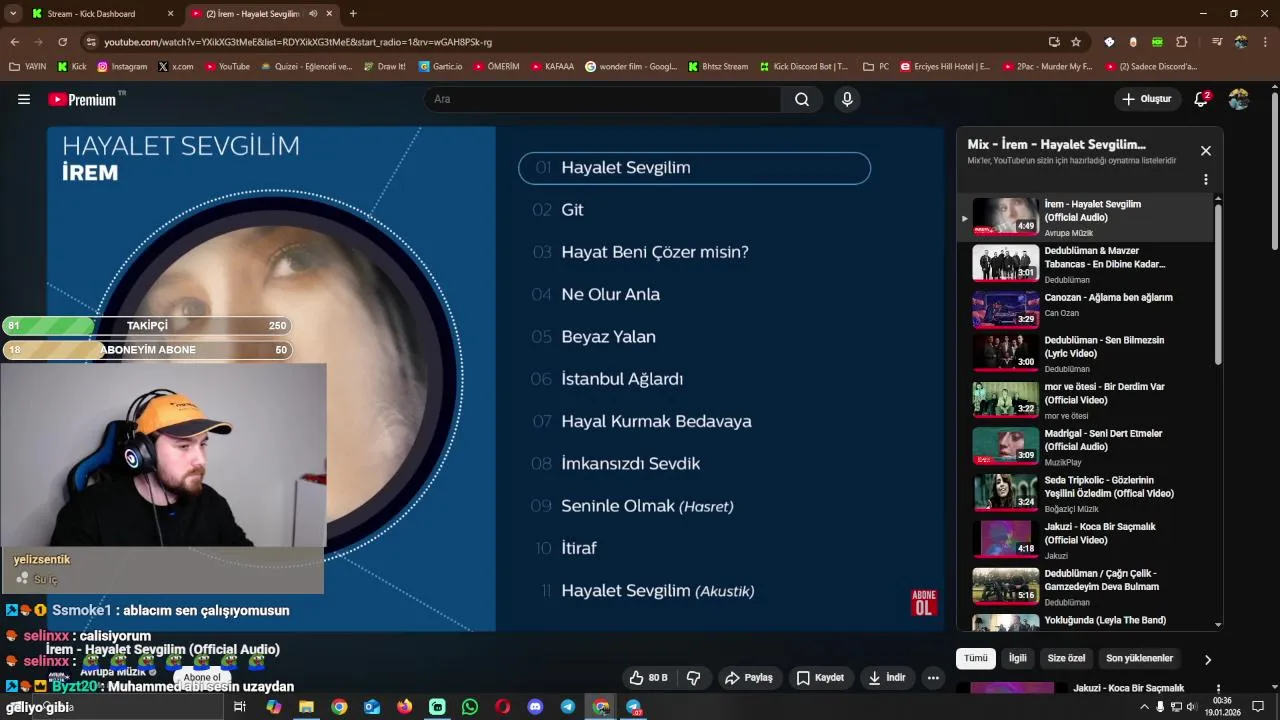Open install app icon in address bar
This screenshot has height=720, width=1280.
(1054, 42)
